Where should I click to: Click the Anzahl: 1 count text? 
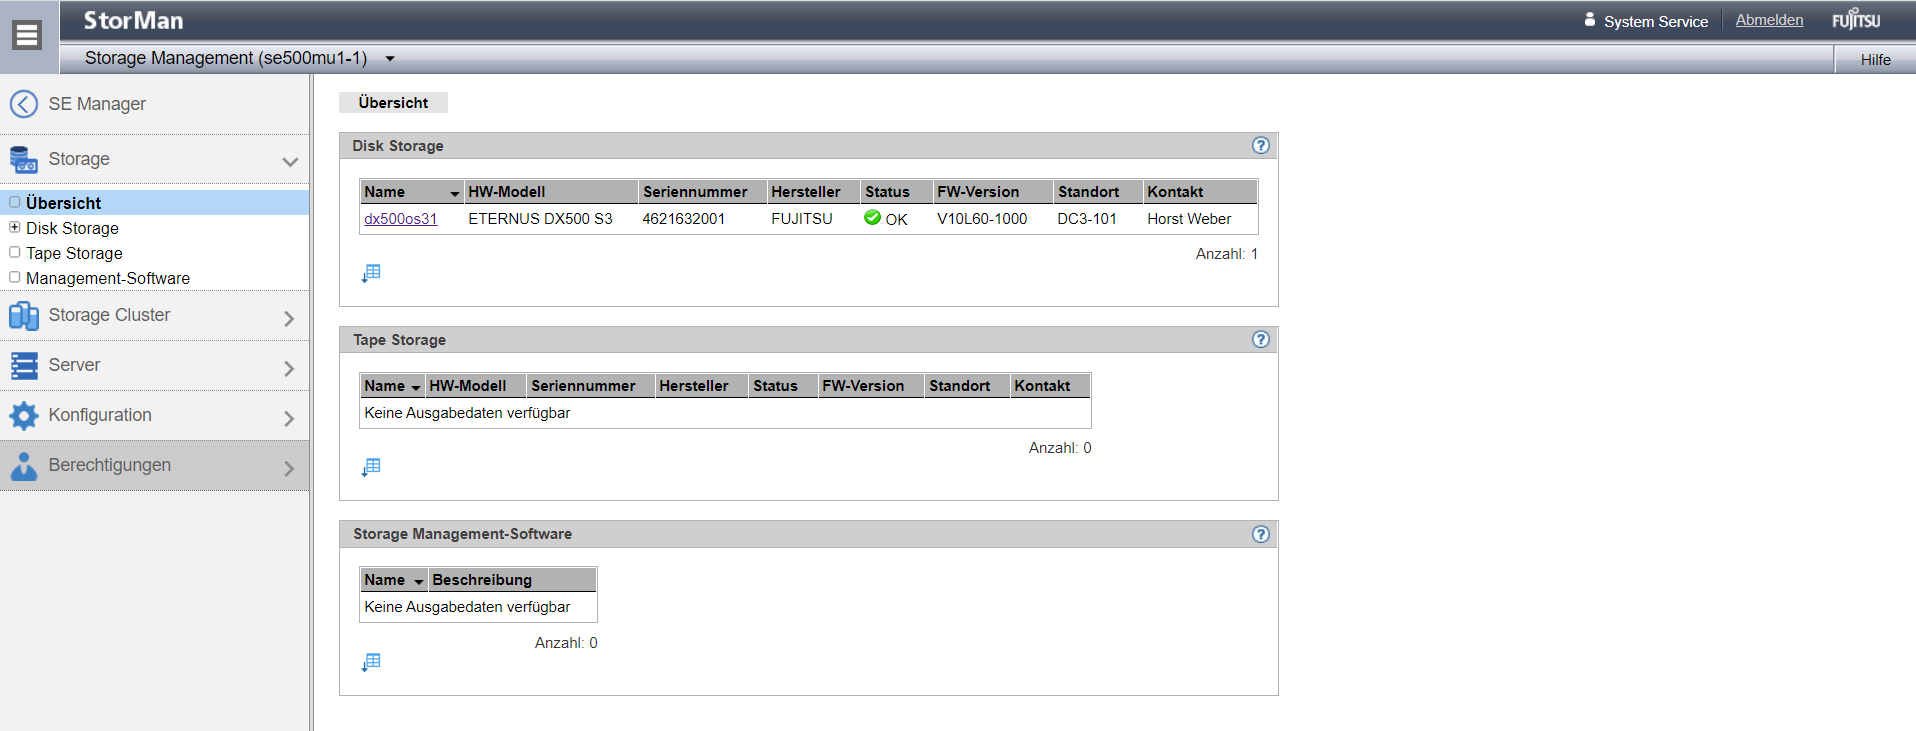(1226, 254)
